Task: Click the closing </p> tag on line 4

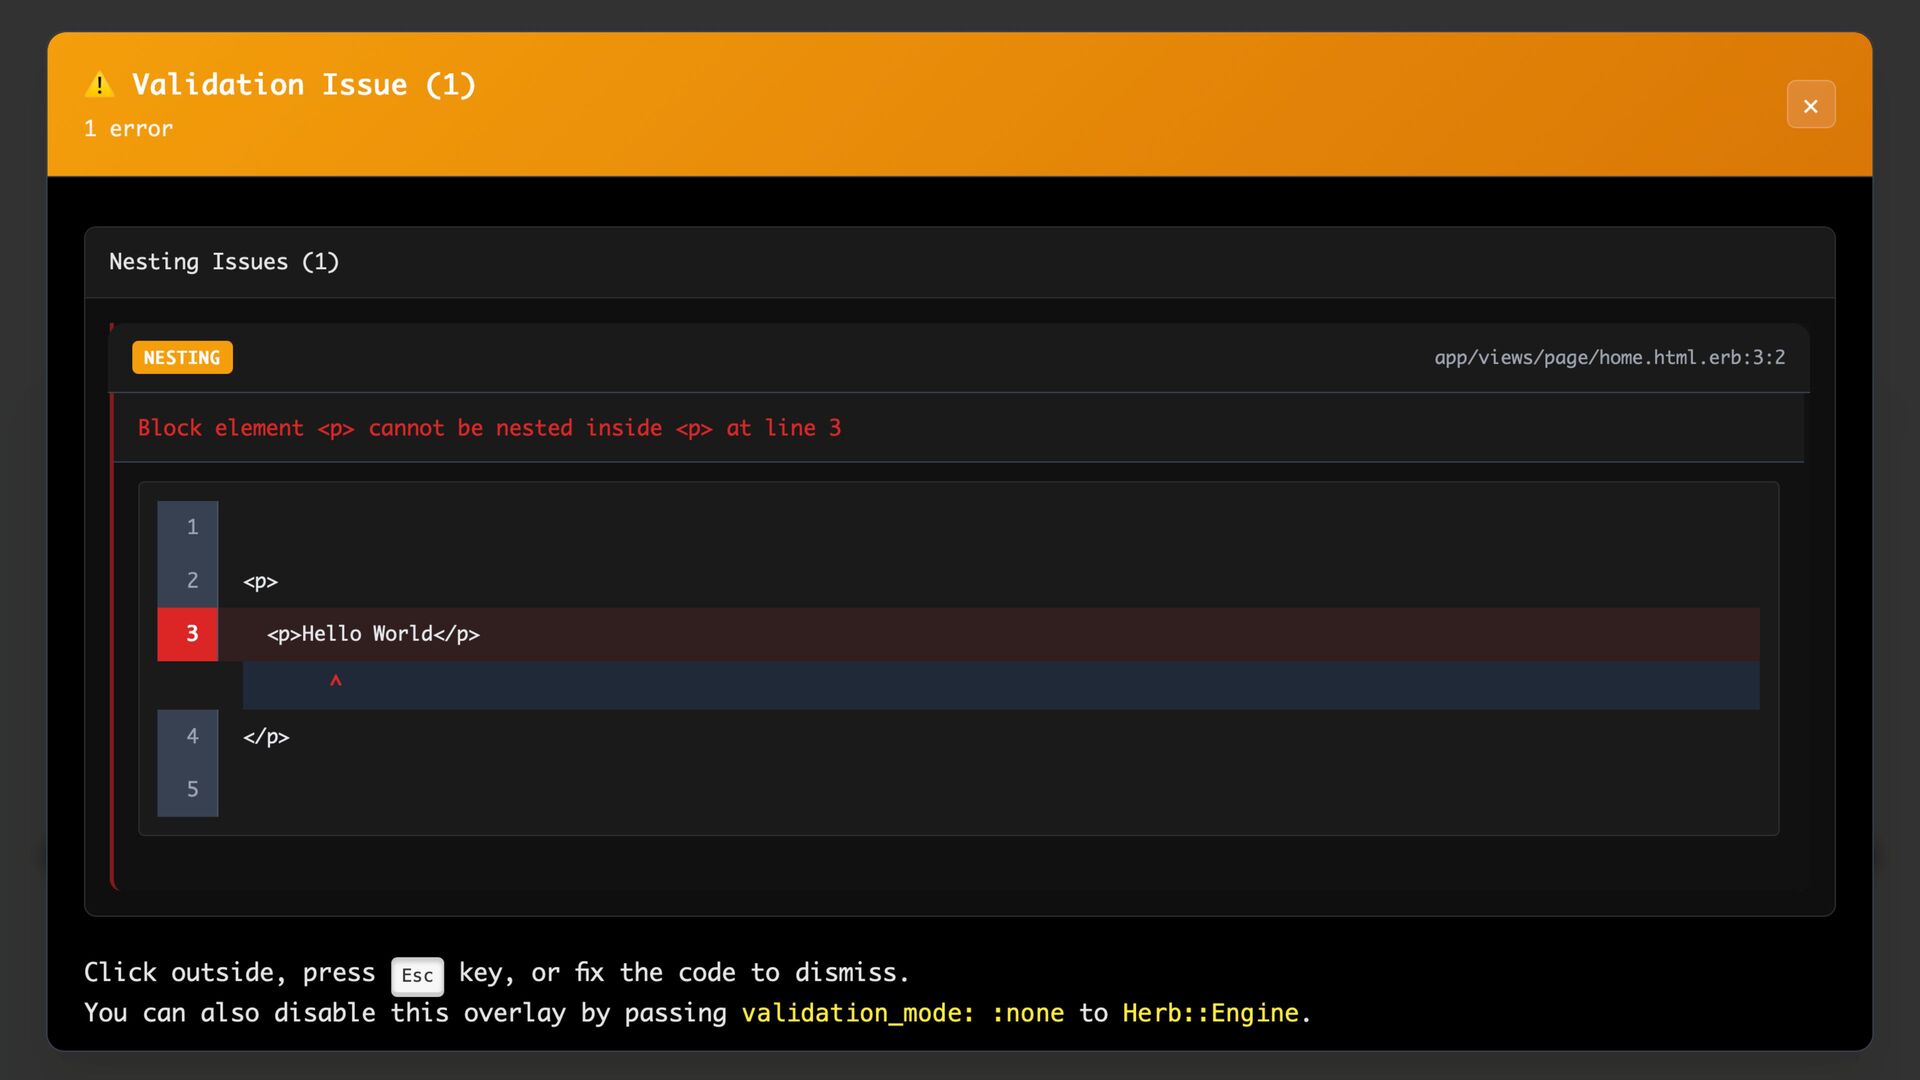Action: pos(266,737)
